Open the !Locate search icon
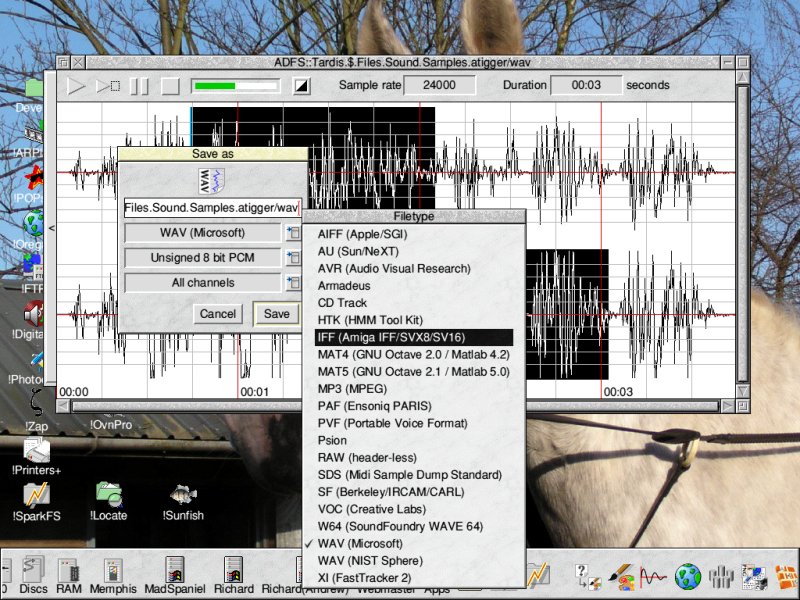 (109, 503)
